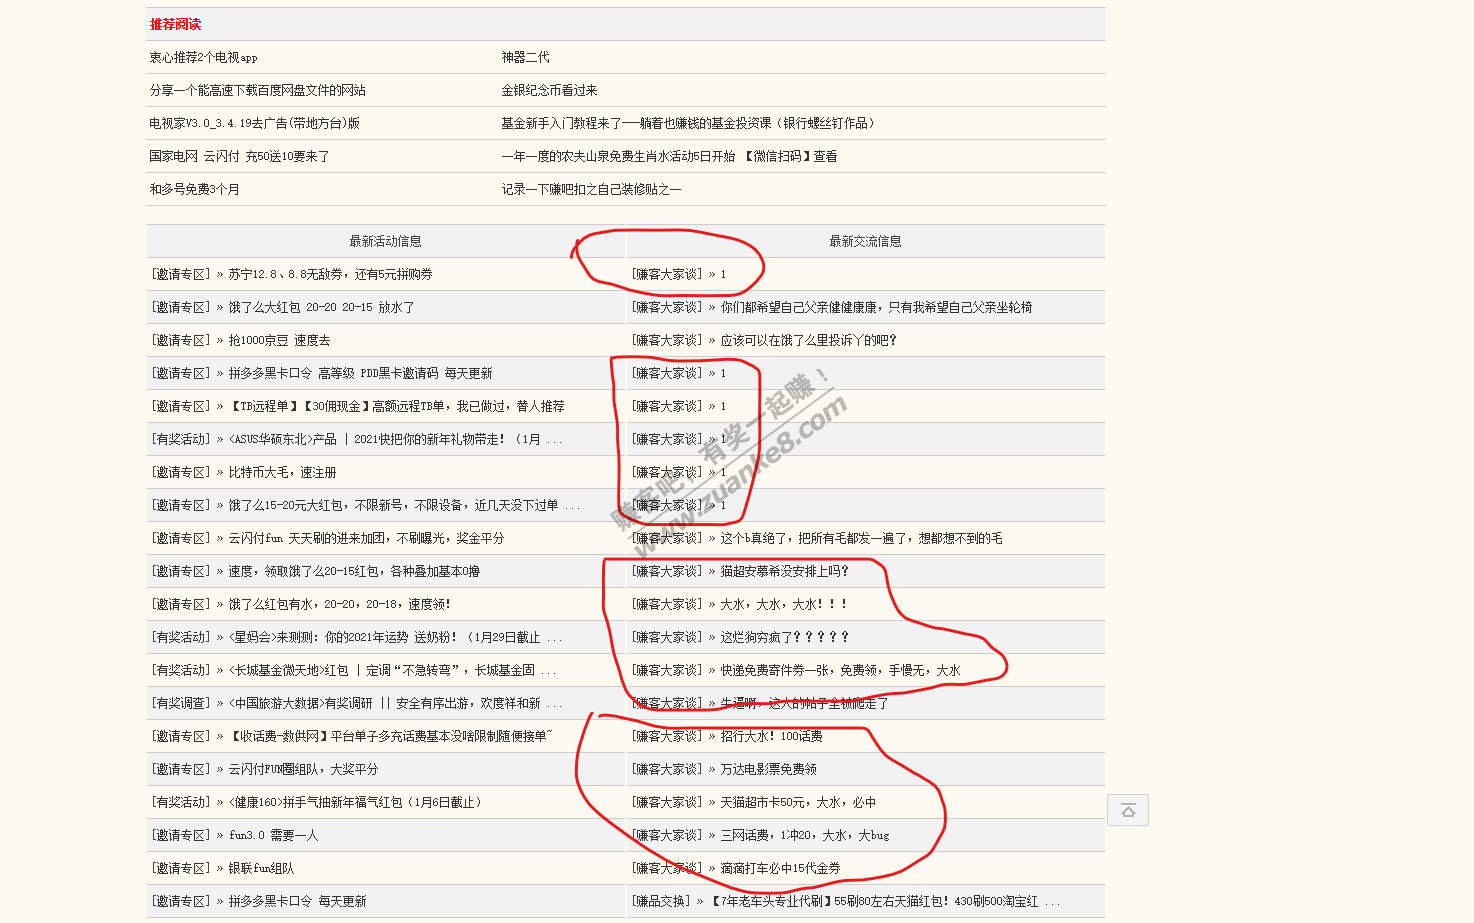This screenshot has width=1474, height=923.
Task: Open '万达电影票免费领' thread
Action: [769, 769]
